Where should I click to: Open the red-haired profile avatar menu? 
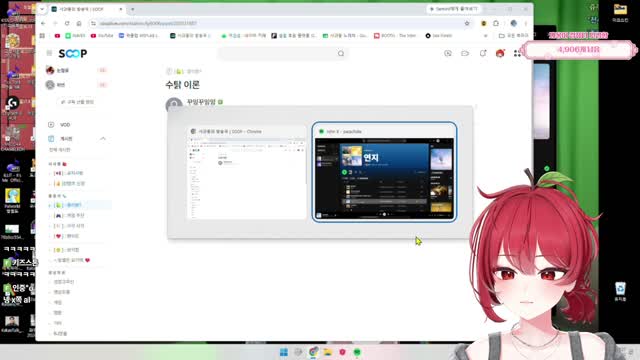[500, 53]
